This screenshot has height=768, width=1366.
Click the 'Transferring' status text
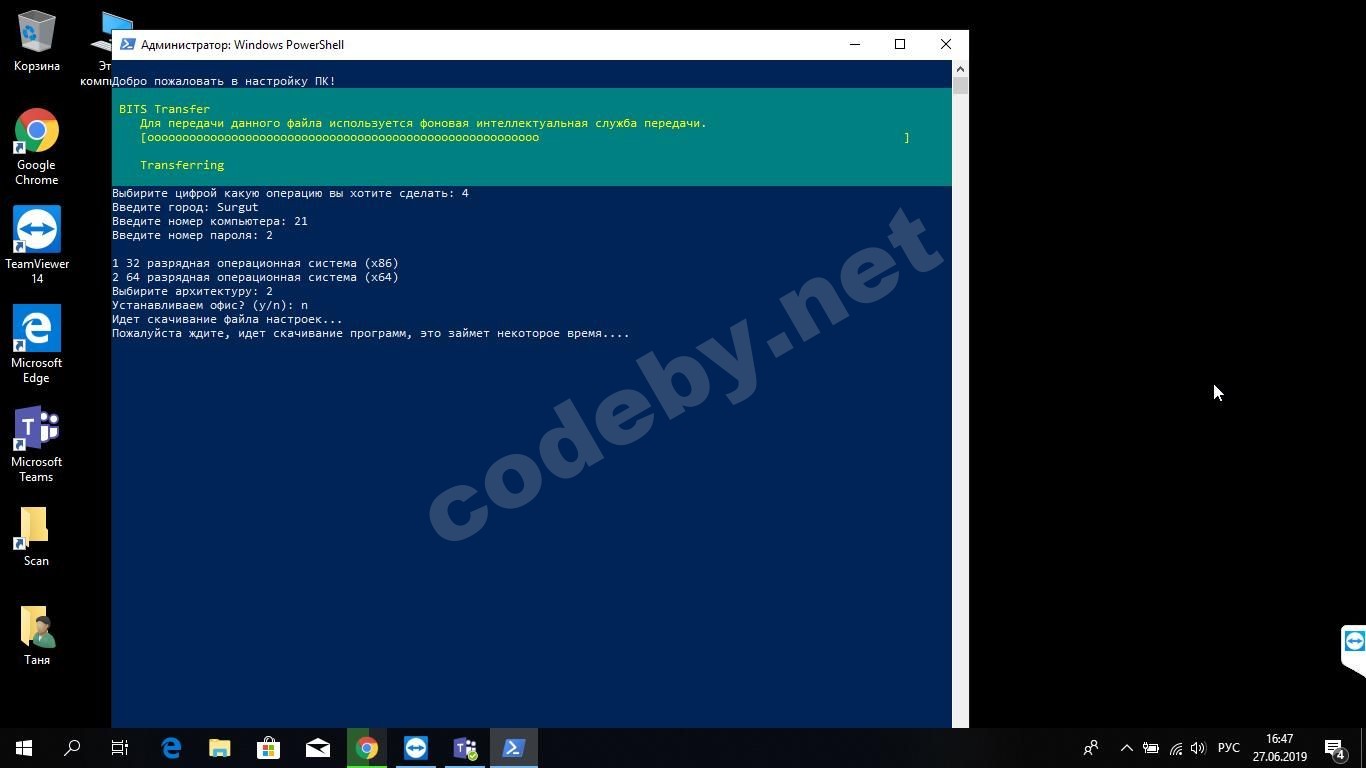182,165
